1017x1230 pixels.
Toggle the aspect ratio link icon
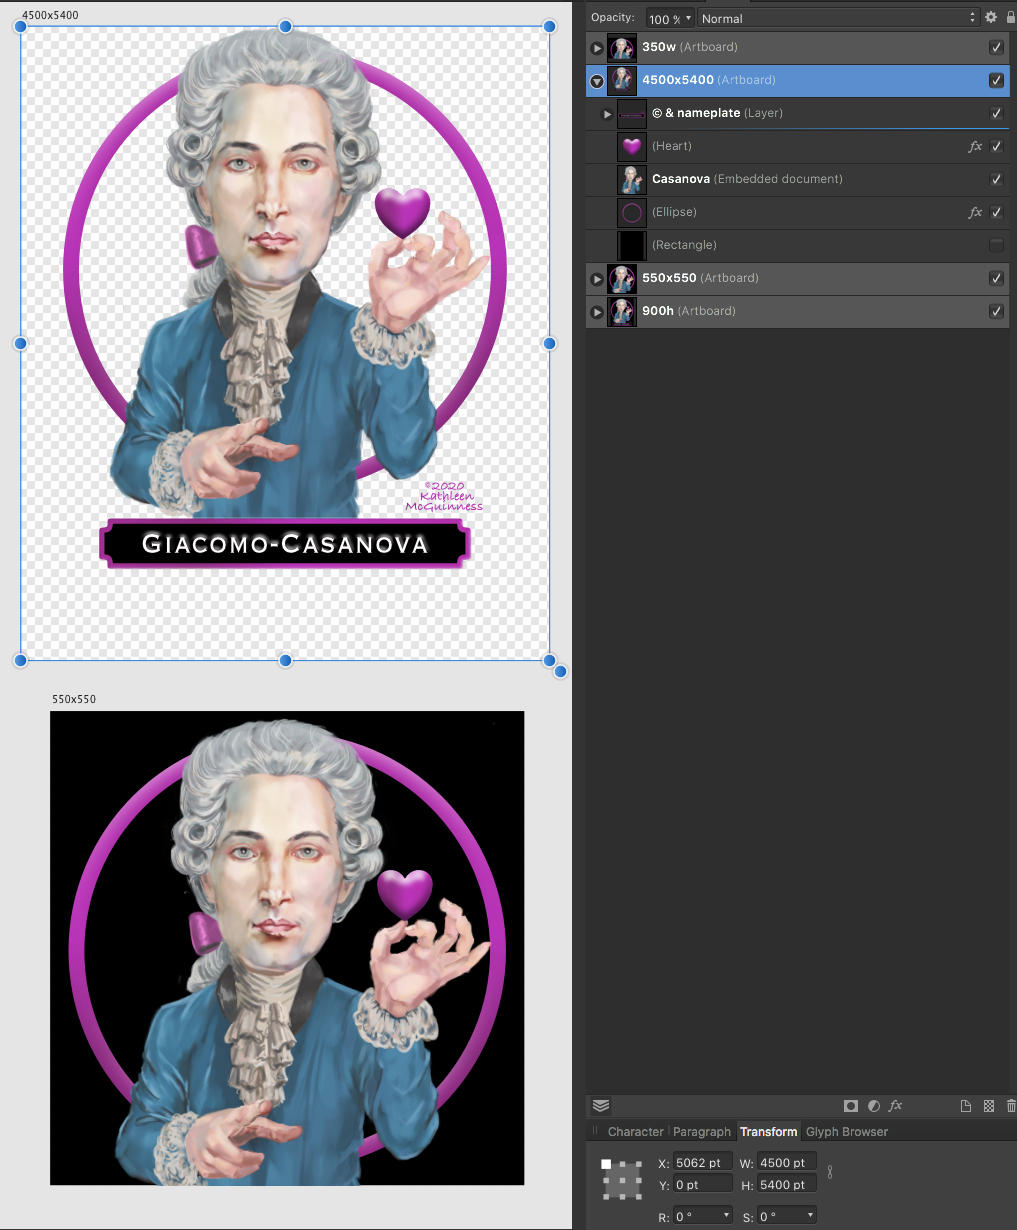pyautogui.click(x=829, y=1172)
